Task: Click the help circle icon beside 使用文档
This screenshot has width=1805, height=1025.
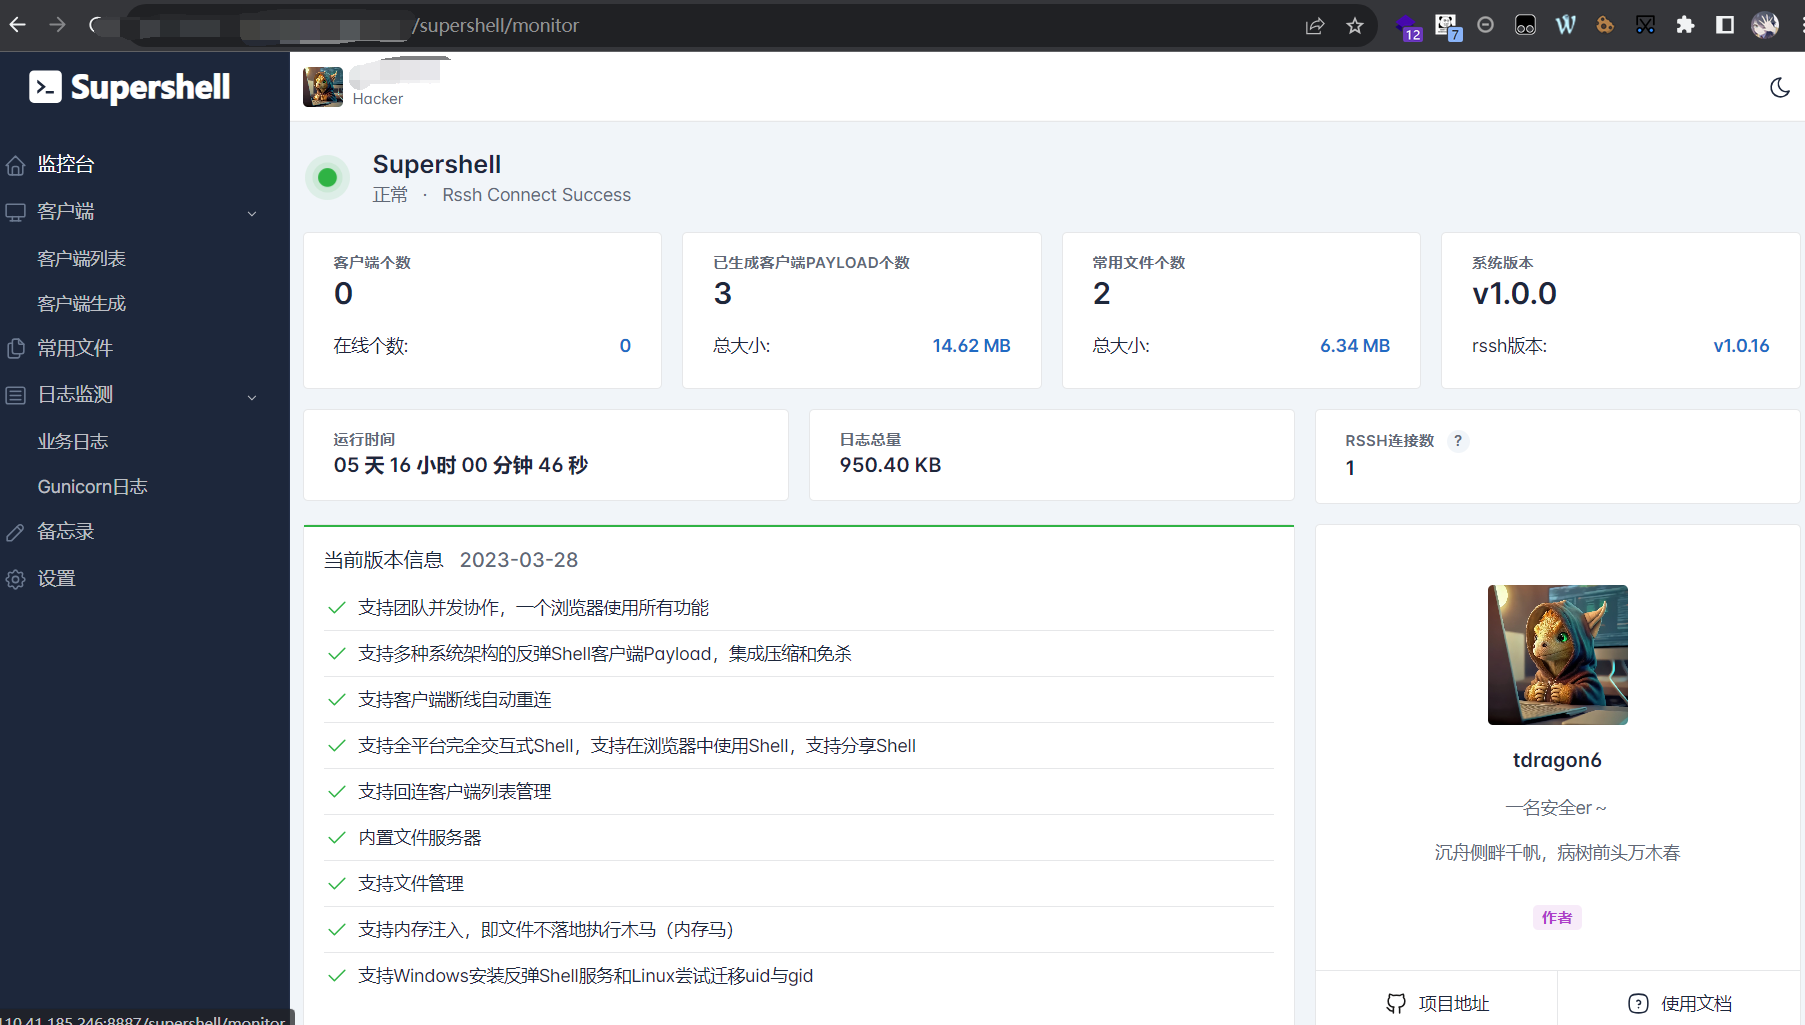Action: 1638,1003
